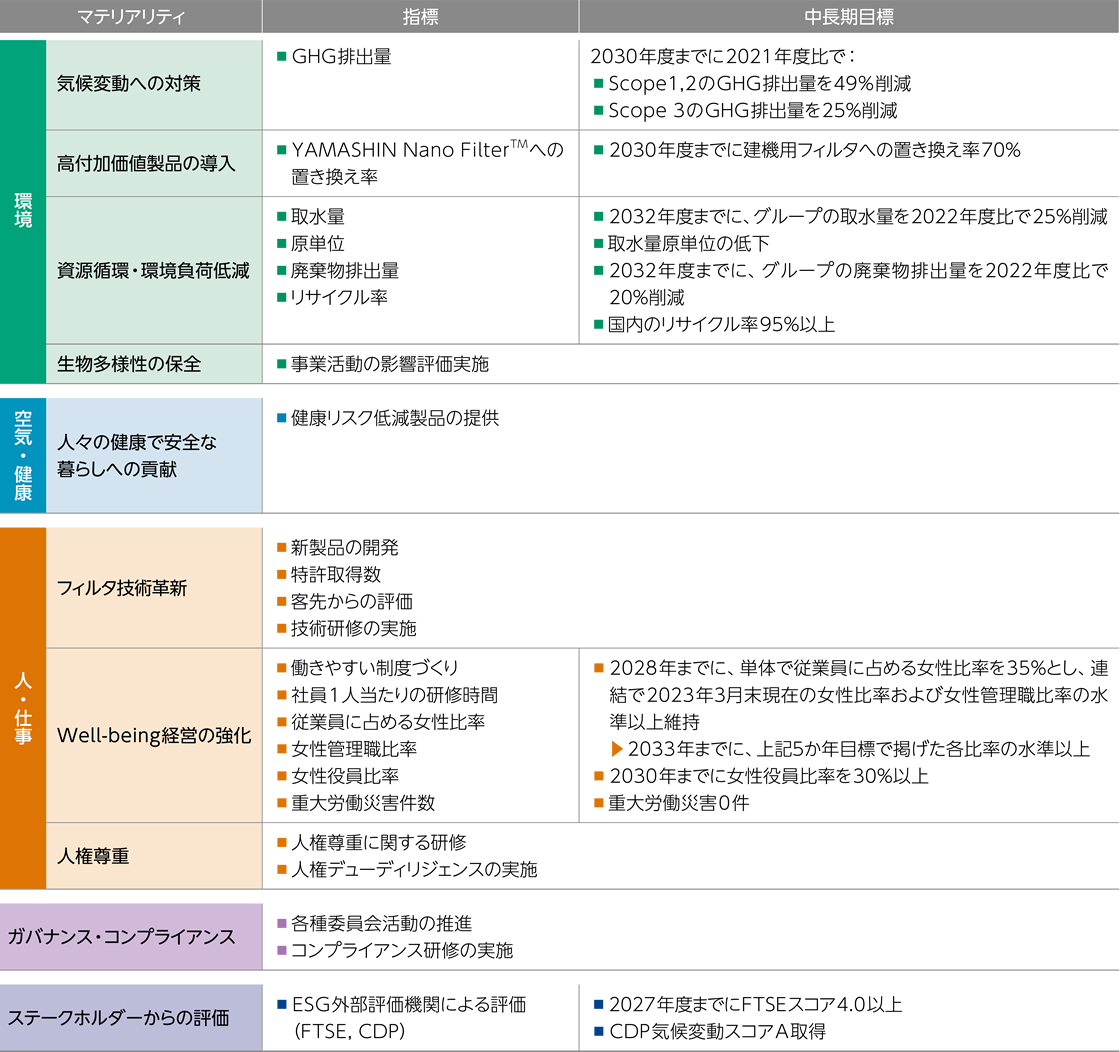
Task: Select the マテリアリティ column header
Action: tap(130, 17)
